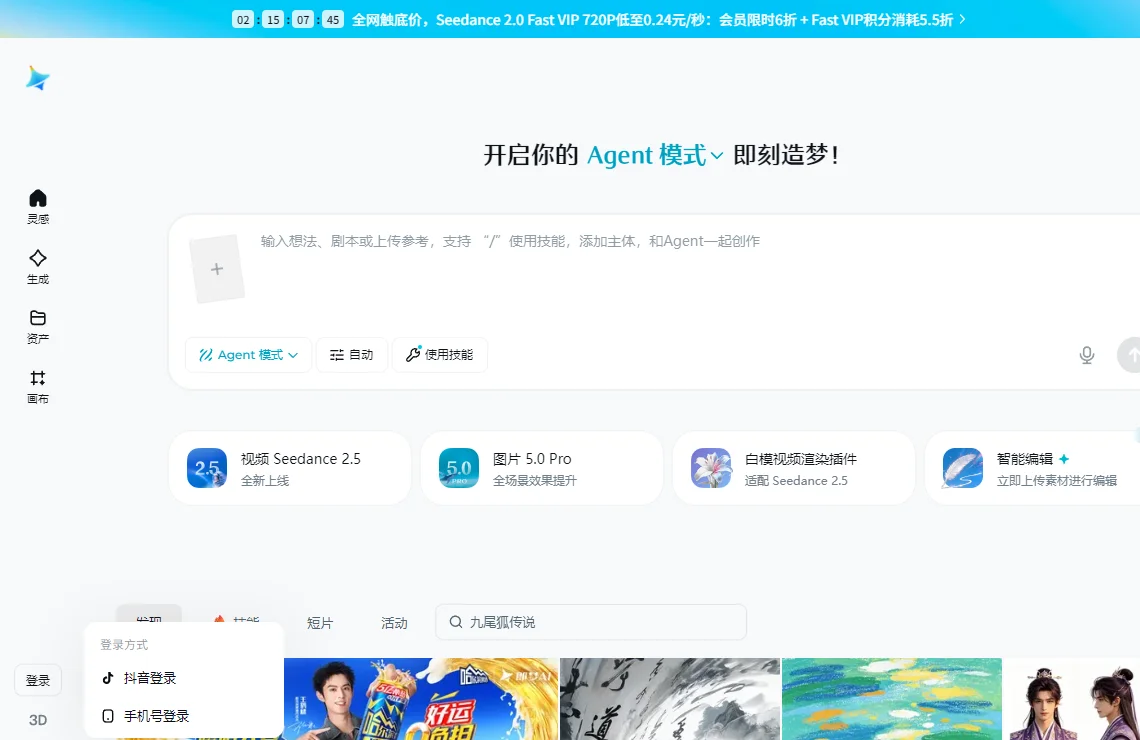Image resolution: width=1140 pixels, height=740 pixels.
Task: Open the Agent 模式 selector below the prompt
Action: (x=249, y=355)
